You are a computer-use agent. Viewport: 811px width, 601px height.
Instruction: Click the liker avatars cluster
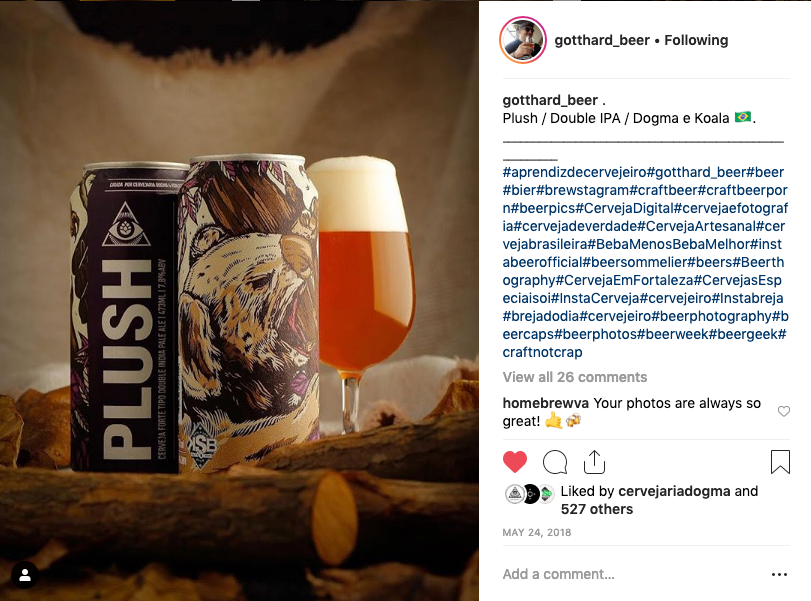click(x=530, y=494)
